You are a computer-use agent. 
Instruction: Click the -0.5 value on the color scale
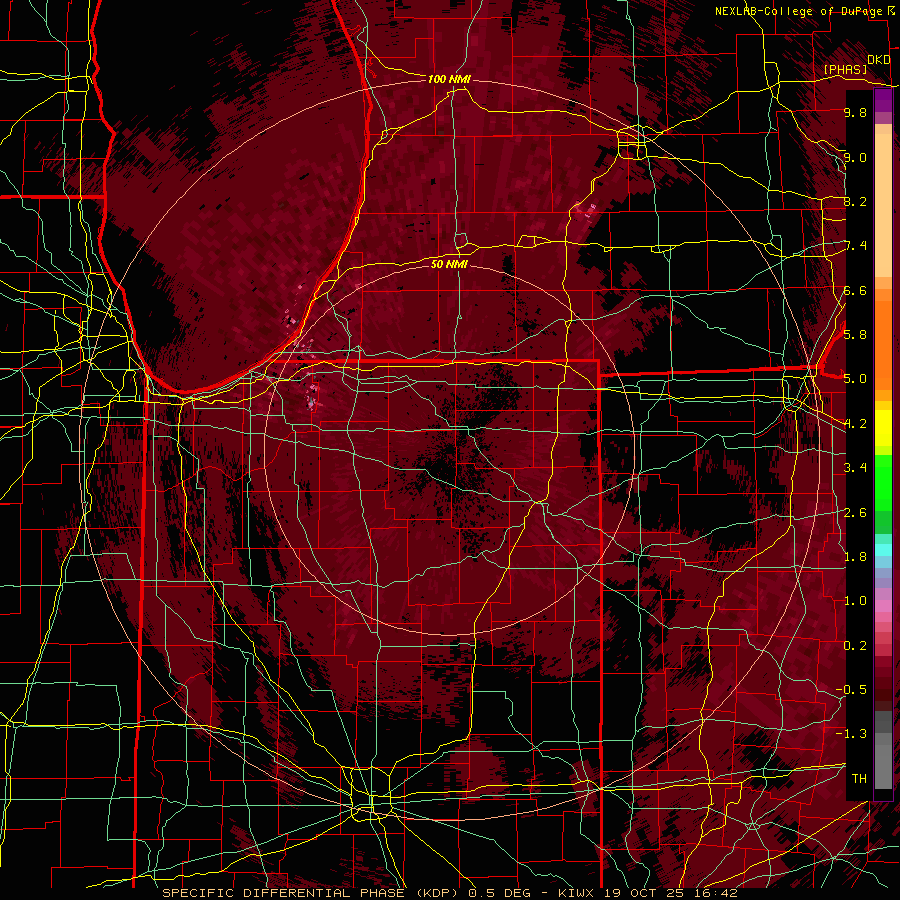point(851,689)
